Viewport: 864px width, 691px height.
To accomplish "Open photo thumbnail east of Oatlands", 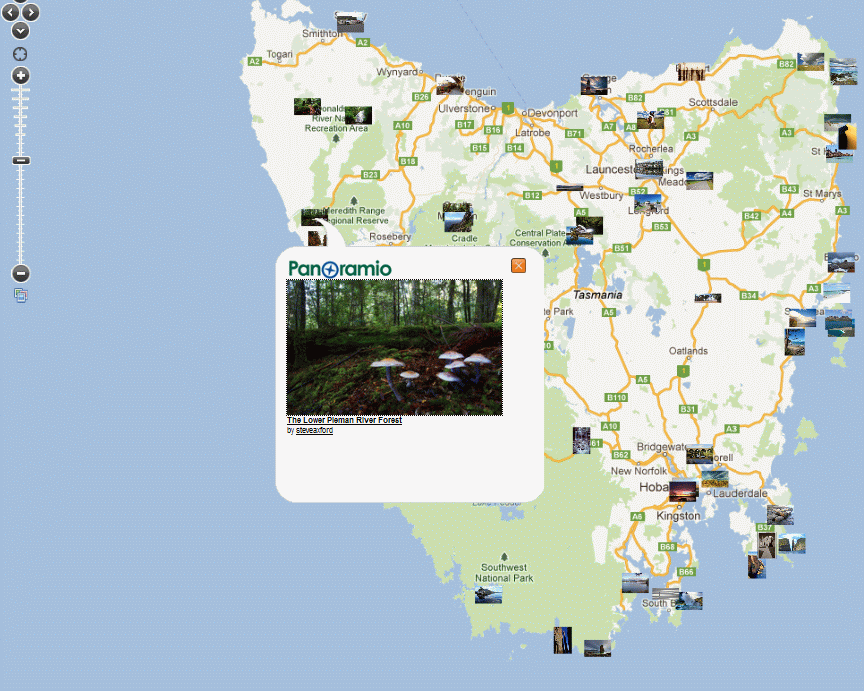I will (x=707, y=298).
